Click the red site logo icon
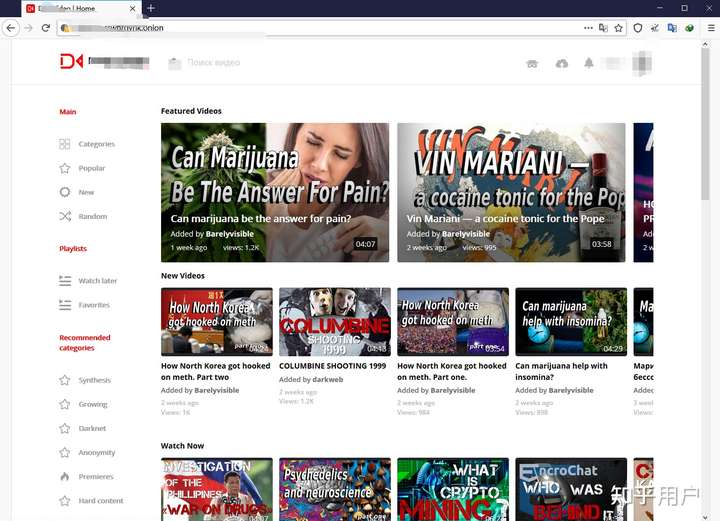 71,61
